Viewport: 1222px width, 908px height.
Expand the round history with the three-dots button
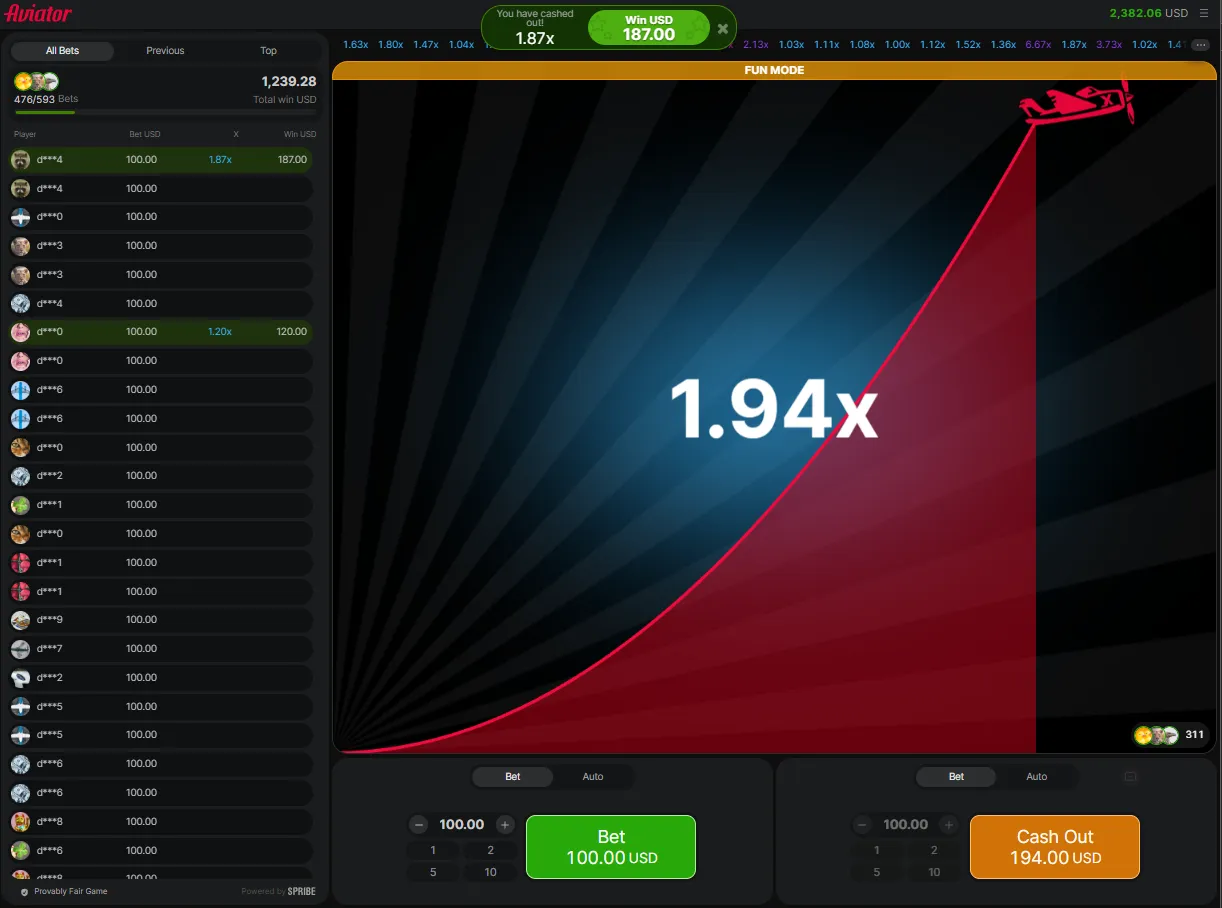click(1201, 45)
